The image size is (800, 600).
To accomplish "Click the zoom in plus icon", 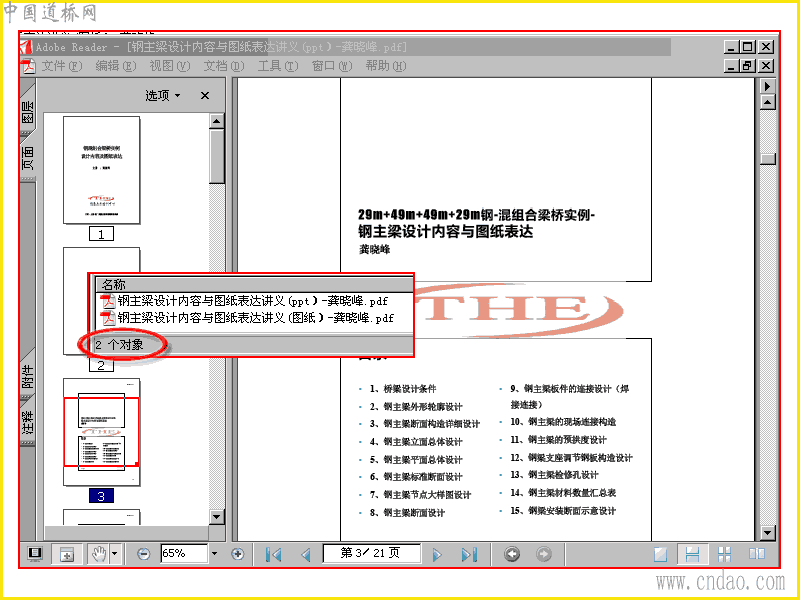I will click(238, 554).
